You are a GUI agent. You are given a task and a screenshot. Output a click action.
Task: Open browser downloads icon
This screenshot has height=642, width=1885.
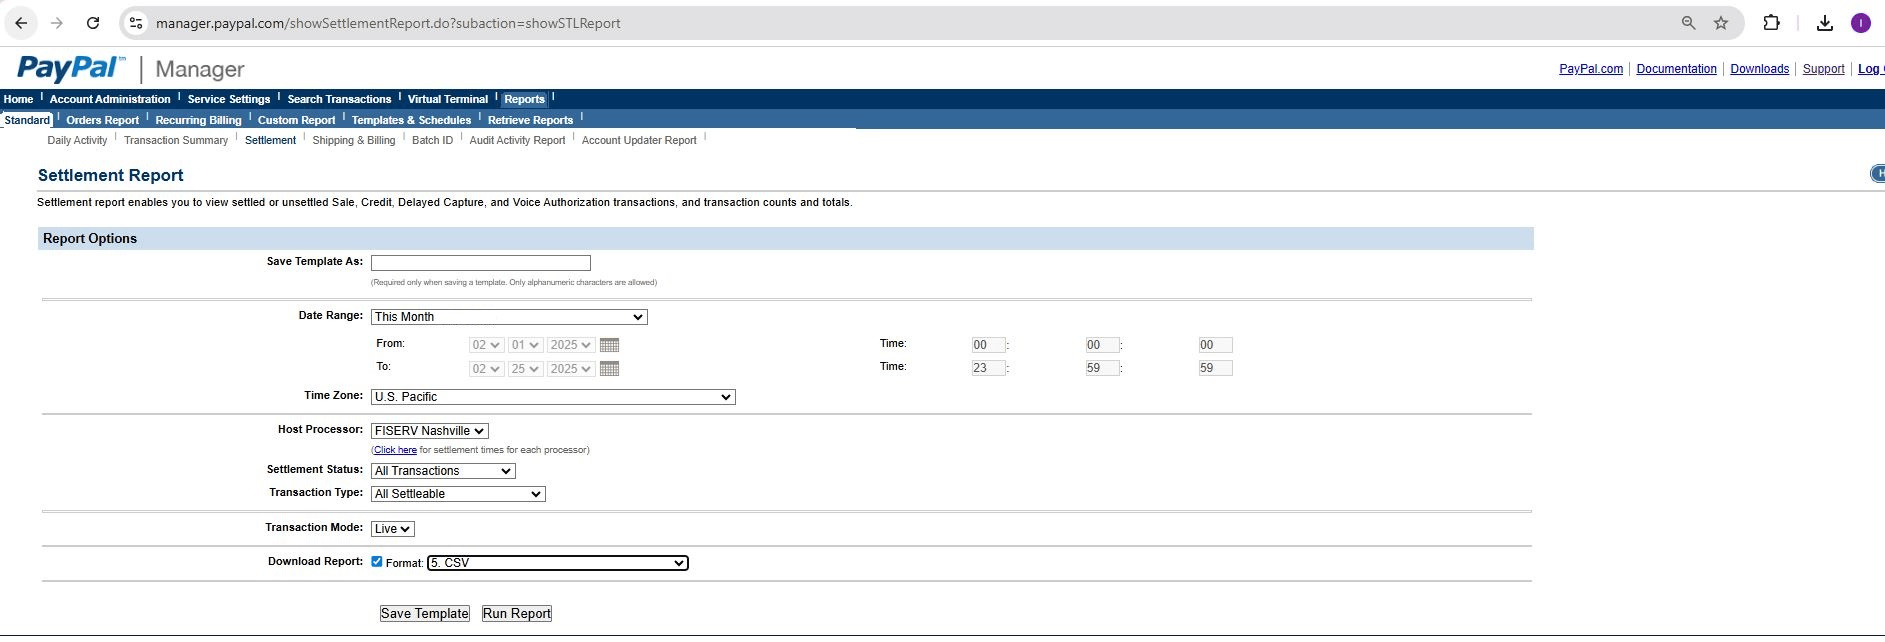tap(1825, 23)
